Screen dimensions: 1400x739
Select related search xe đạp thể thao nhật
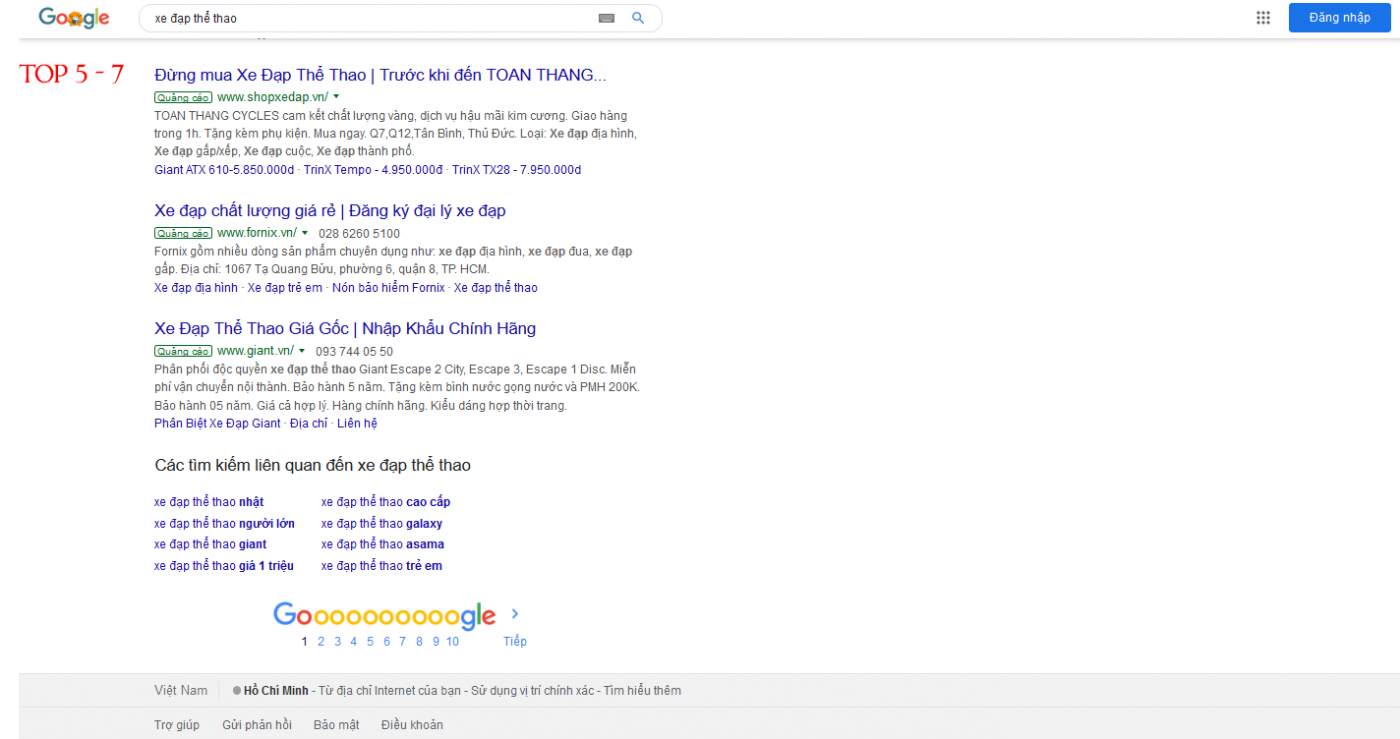(x=209, y=502)
